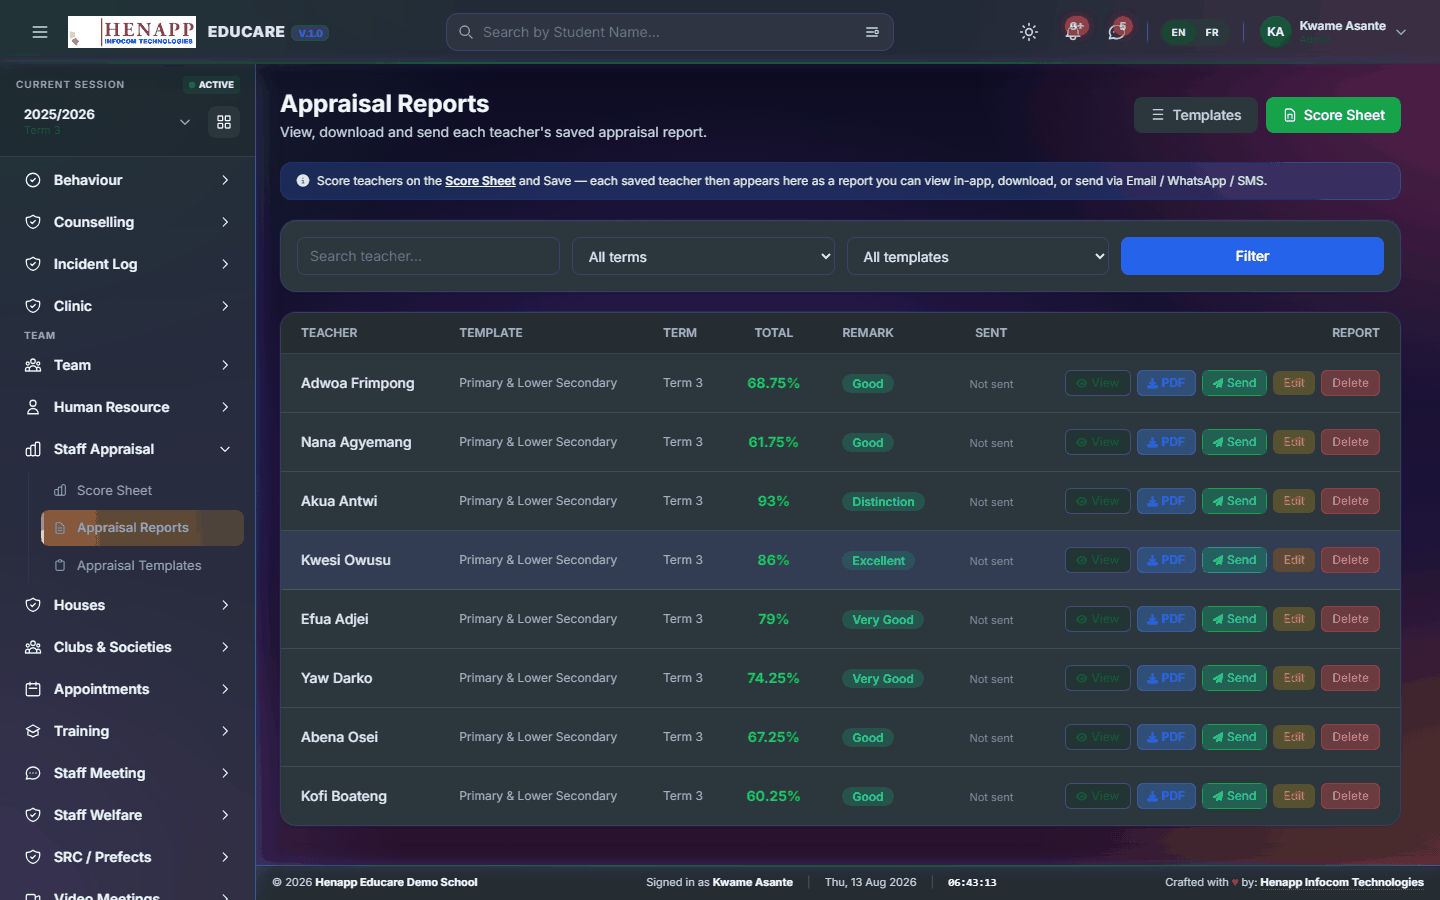Click the Behaviour sidebar icon
The height and width of the screenshot is (900, 1440).
click(33, 180)
